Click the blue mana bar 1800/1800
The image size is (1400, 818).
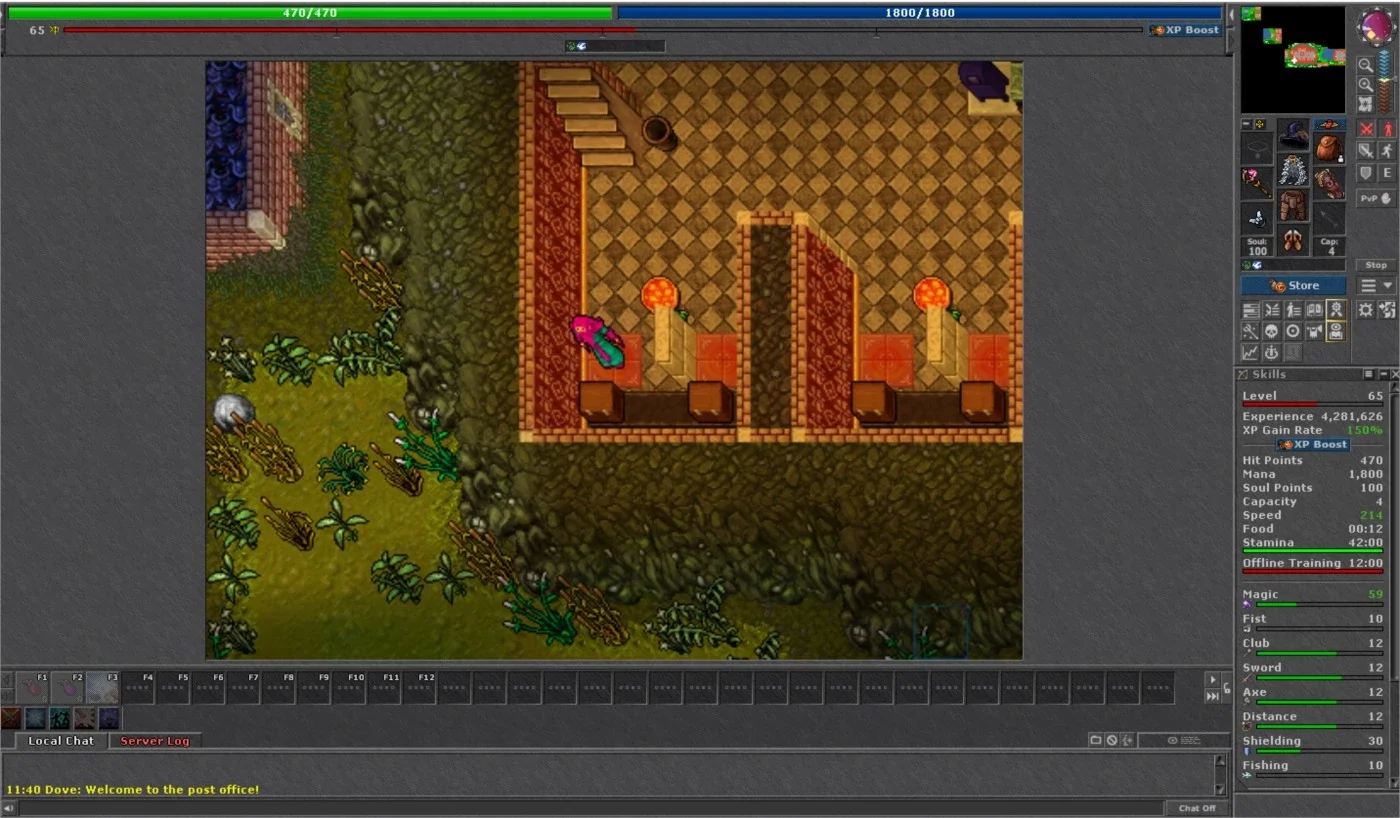(920, 13)
